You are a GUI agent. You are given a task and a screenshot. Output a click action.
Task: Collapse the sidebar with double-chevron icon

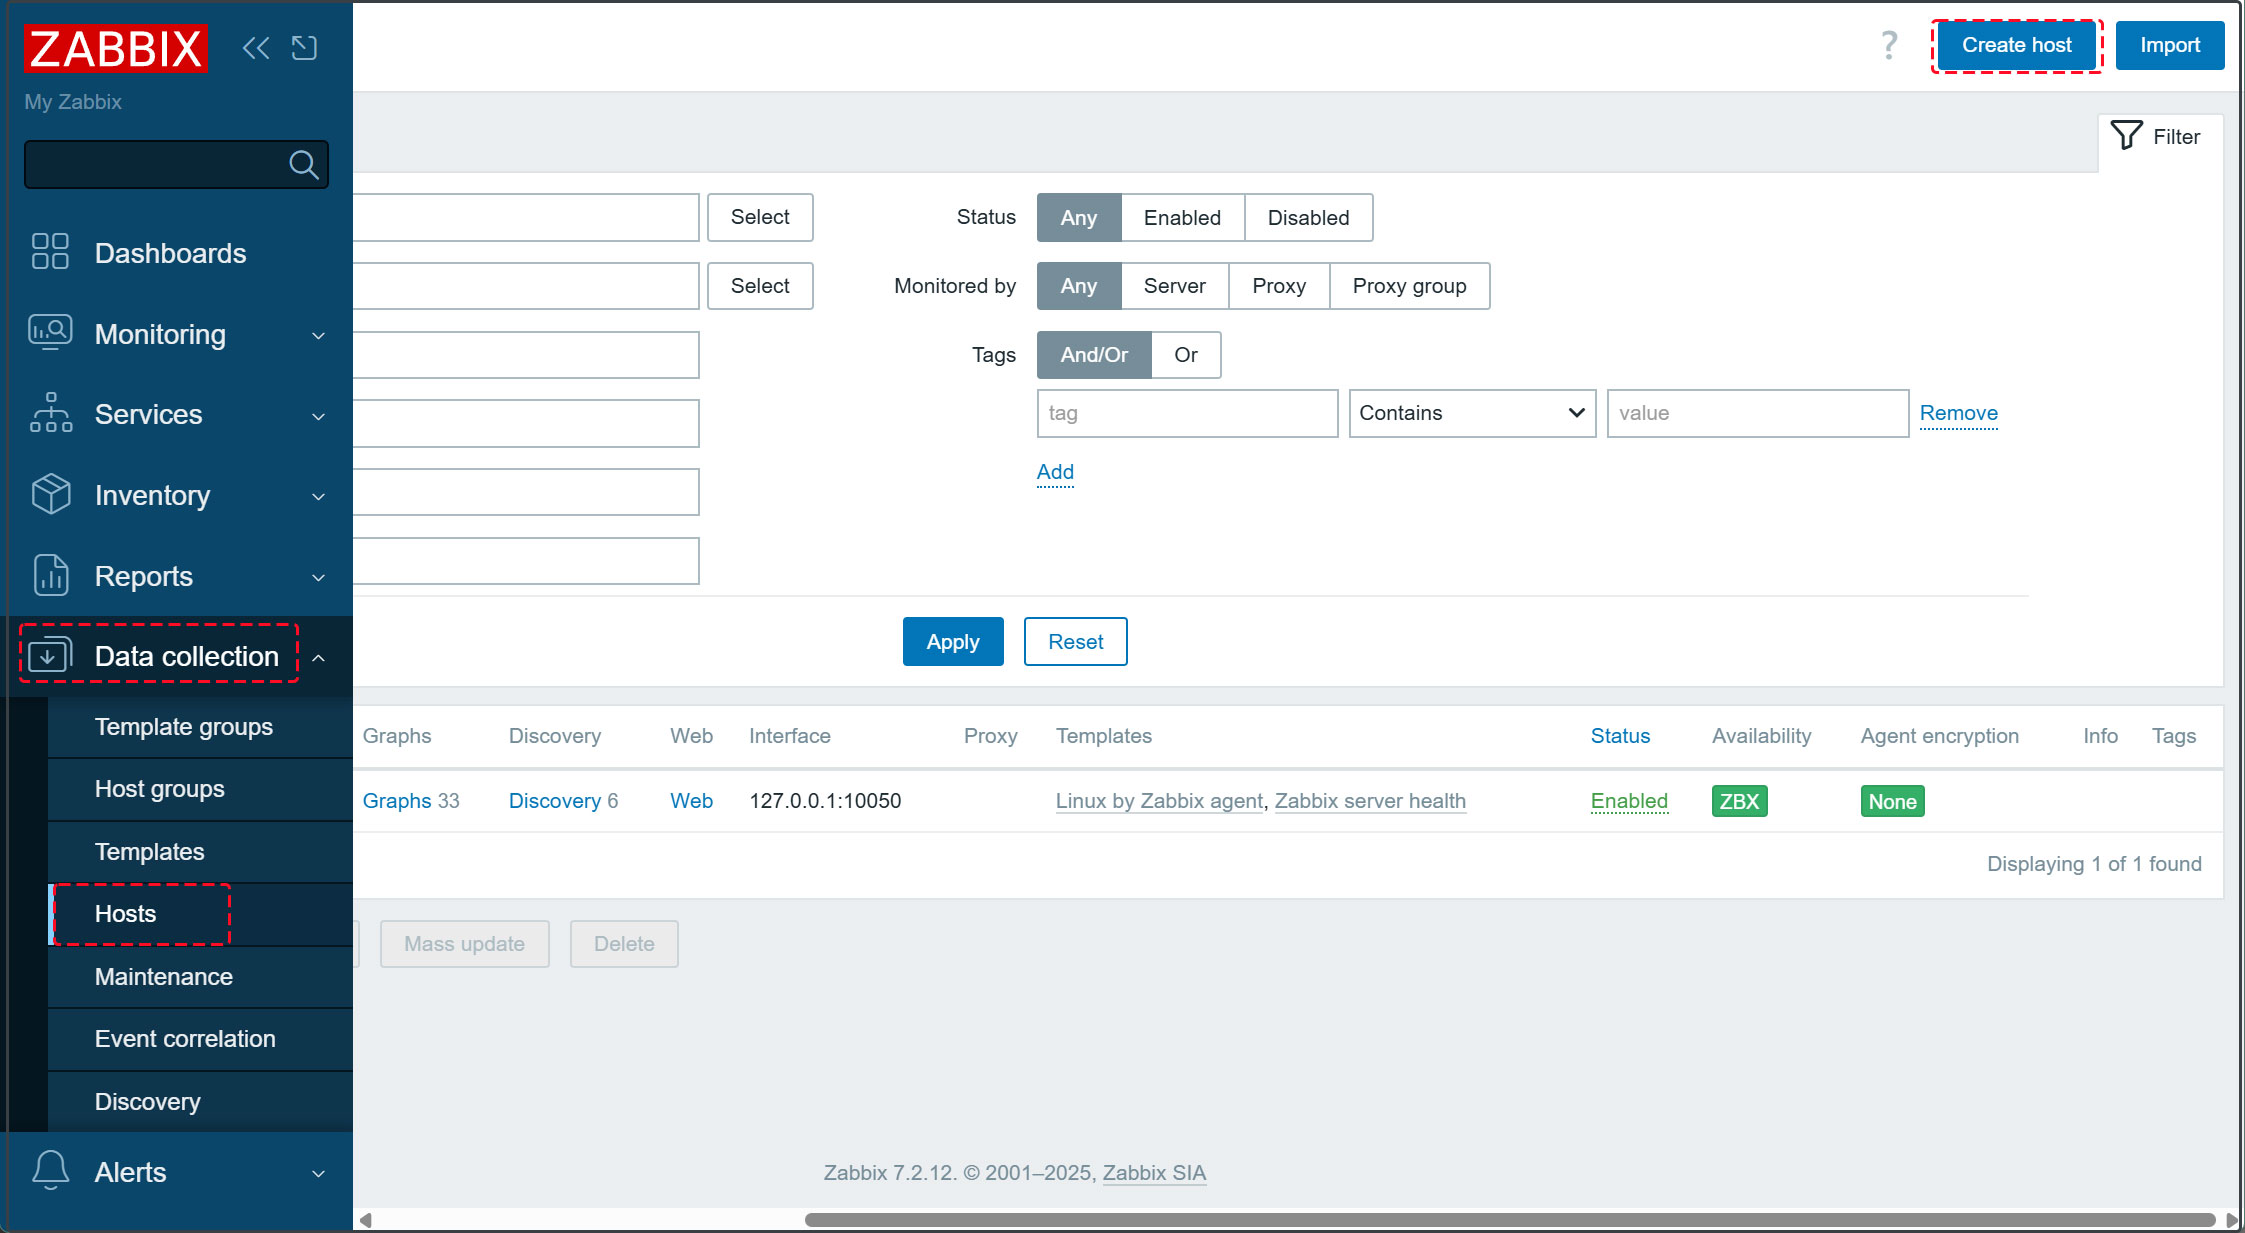[x=256, y=48]
